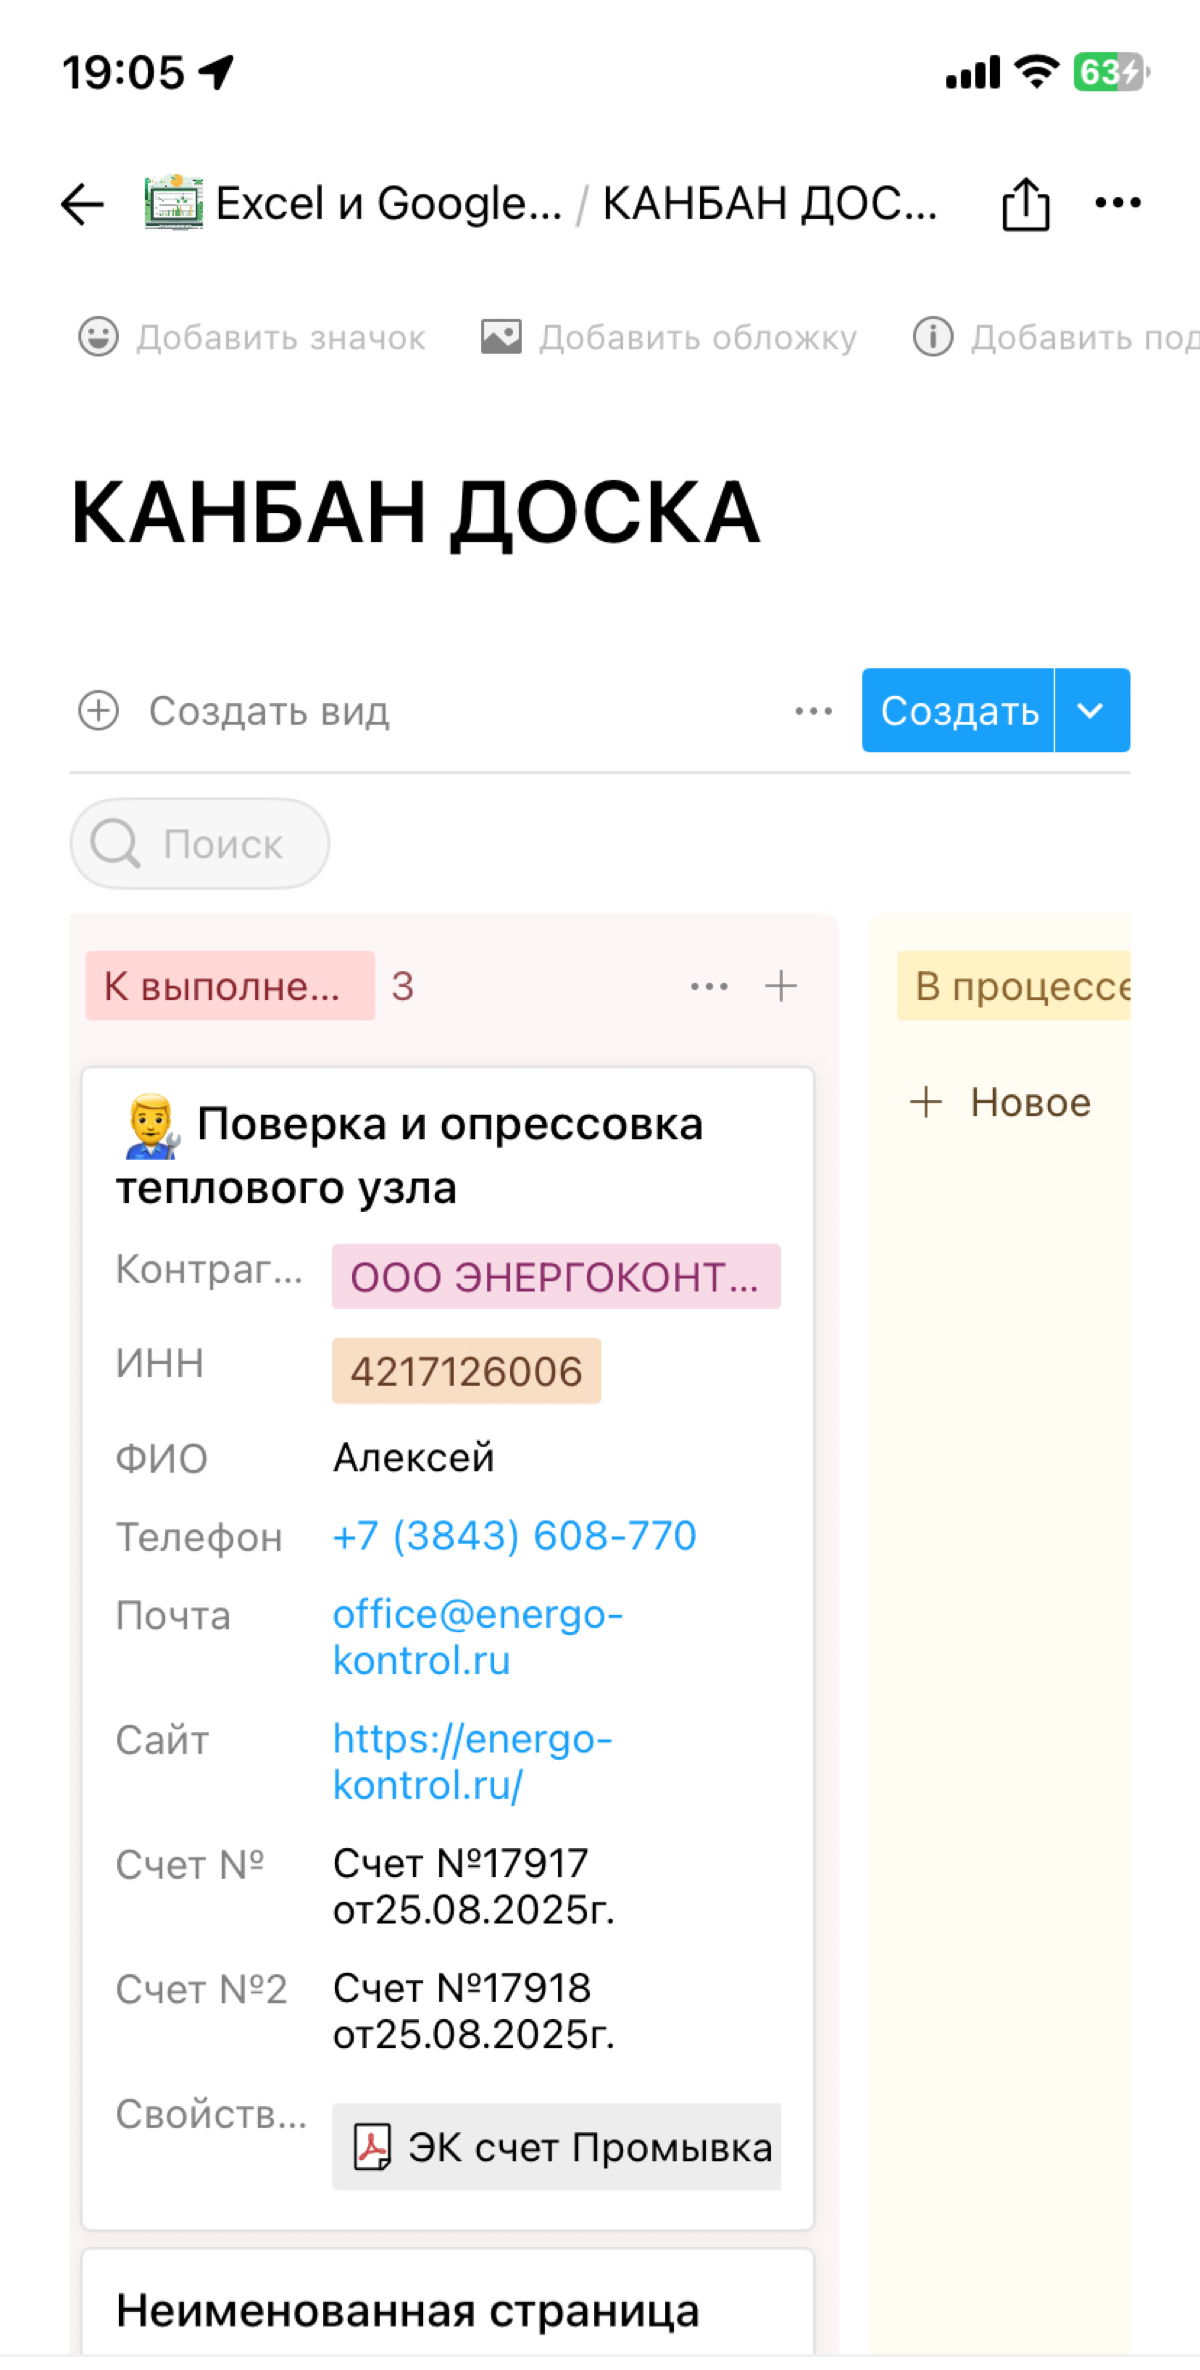The width and height of the screenshot is (1200, 2370).
Task: Open К выполне... column options menu
Action: (x=708, y=986)
